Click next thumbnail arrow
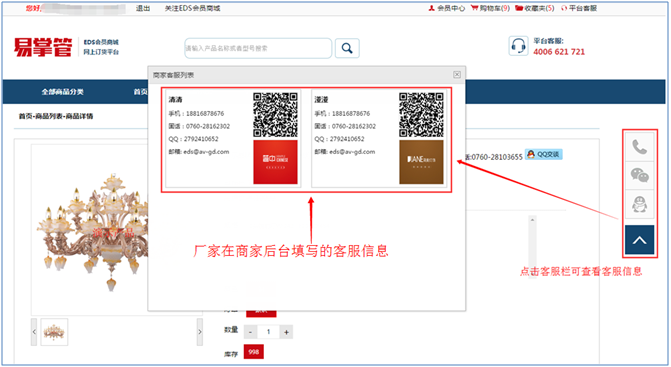This screenshot has height=367, width=671. coord(199,332)
